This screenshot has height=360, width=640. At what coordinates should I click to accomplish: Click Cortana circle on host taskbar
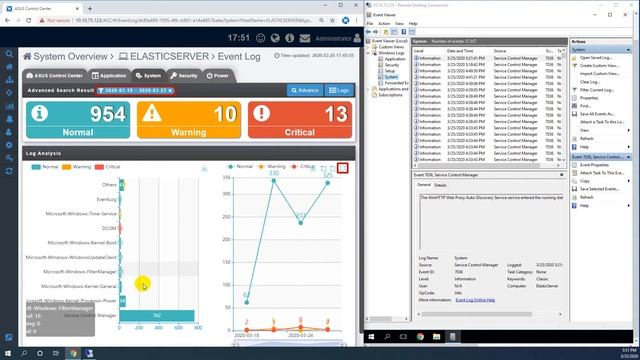pos(40,353)
